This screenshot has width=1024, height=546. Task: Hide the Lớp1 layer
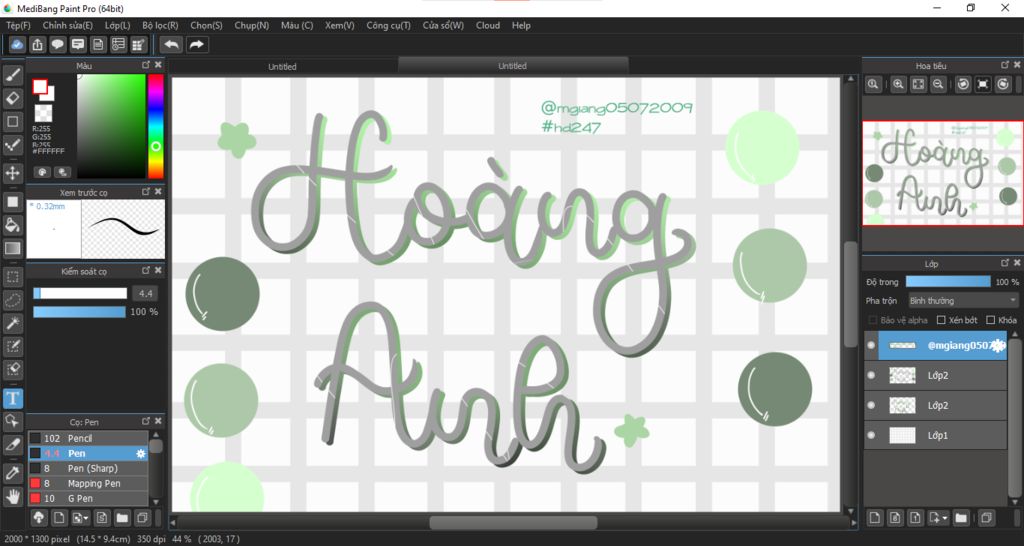click(x=871, y=435)
